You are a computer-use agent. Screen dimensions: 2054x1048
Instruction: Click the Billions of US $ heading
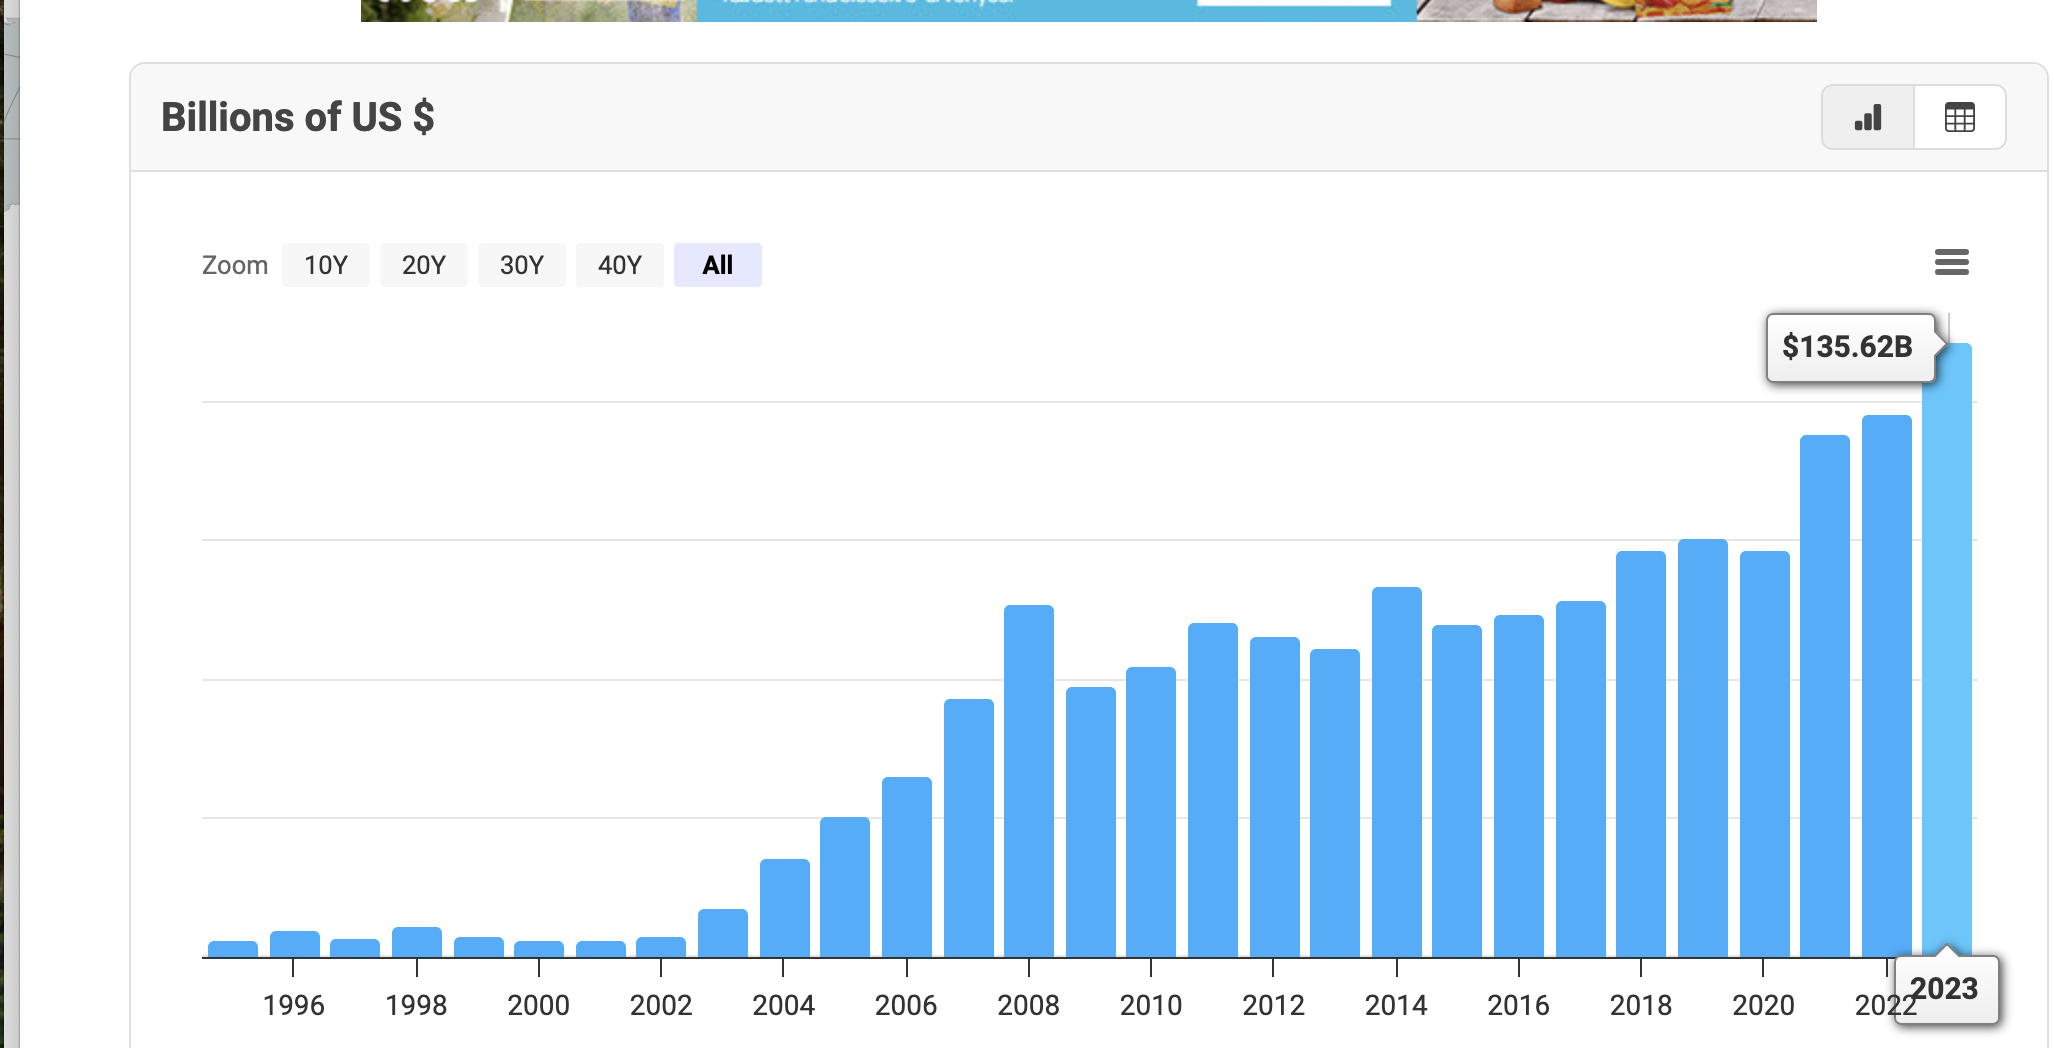pos(298,117)
